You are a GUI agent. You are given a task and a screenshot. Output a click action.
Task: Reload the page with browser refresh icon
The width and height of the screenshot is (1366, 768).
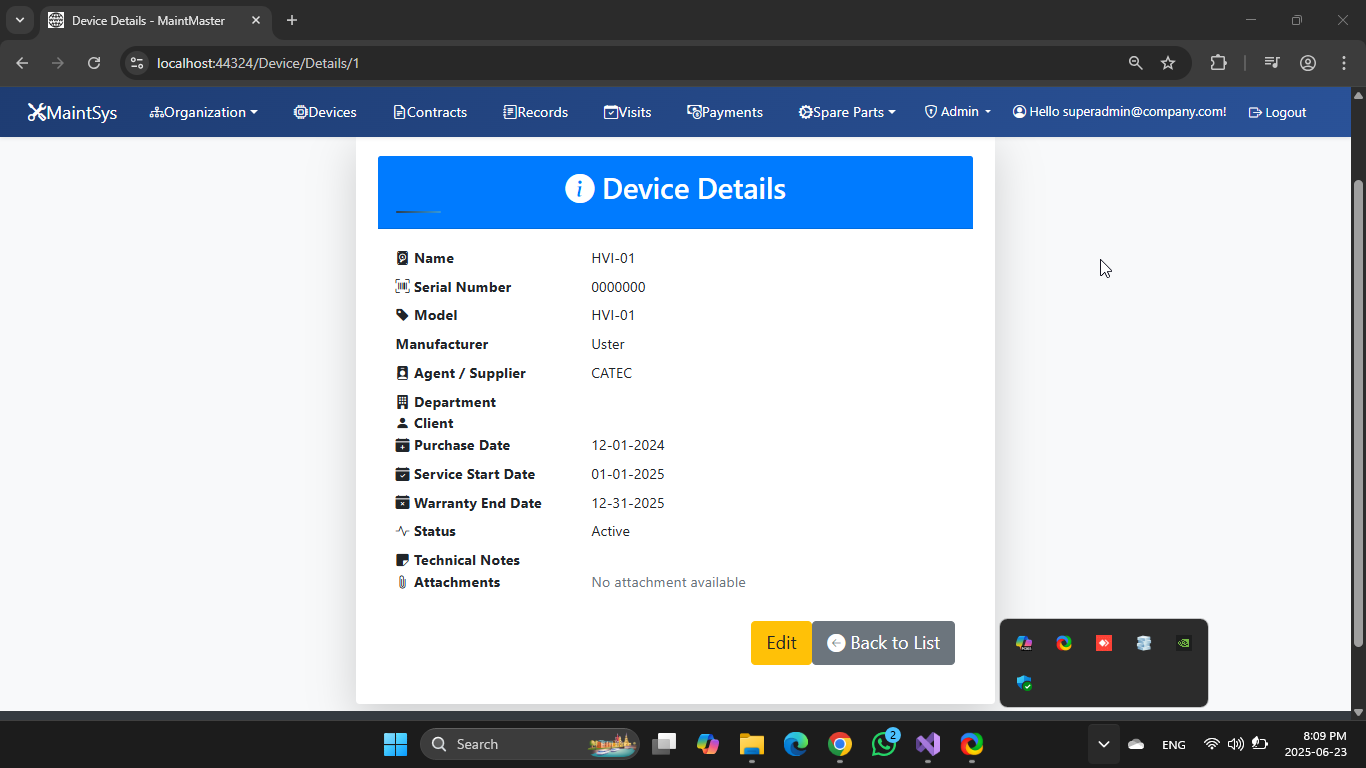(x=94, y=63)
